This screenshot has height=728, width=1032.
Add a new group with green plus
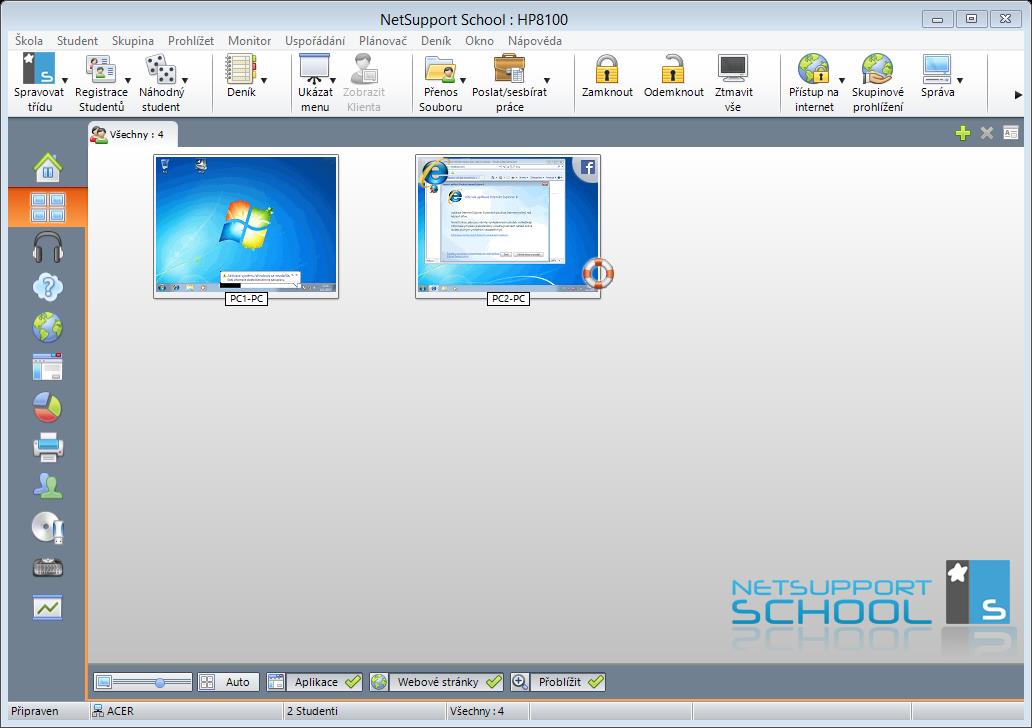pyautogui.click(x=963, y=133)
